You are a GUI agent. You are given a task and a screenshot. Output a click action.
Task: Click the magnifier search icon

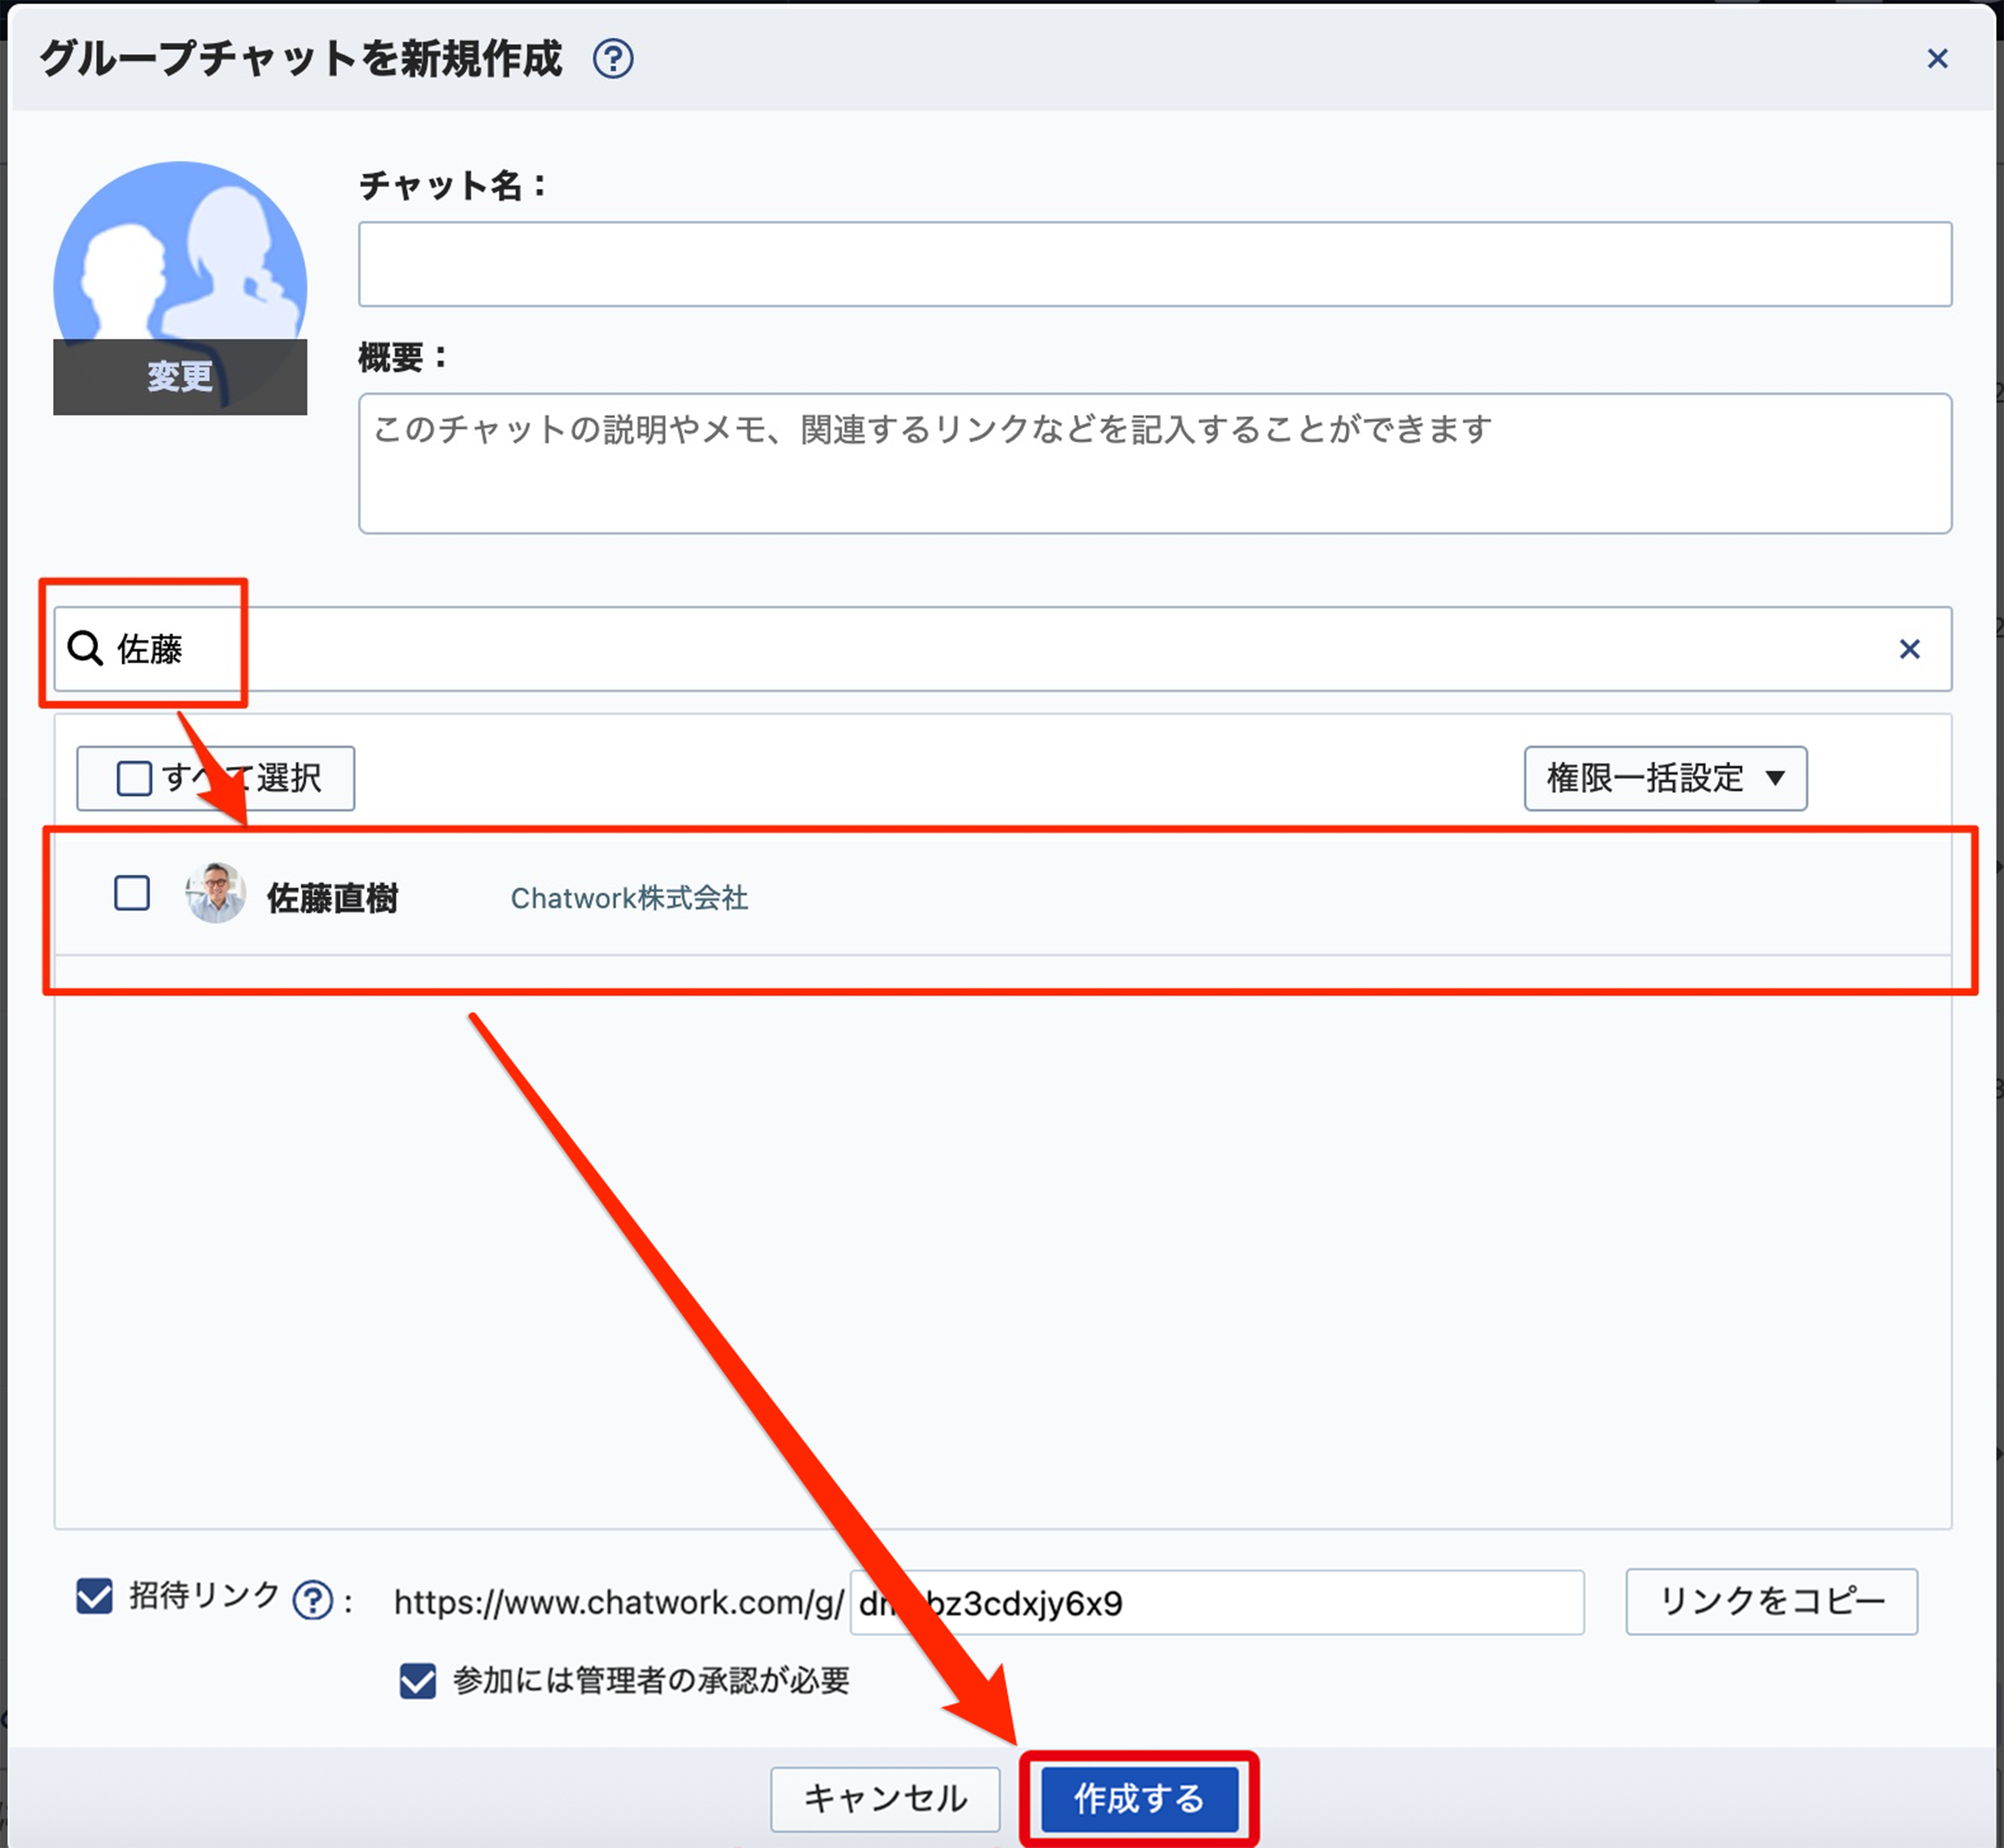(x=85, y=649)
